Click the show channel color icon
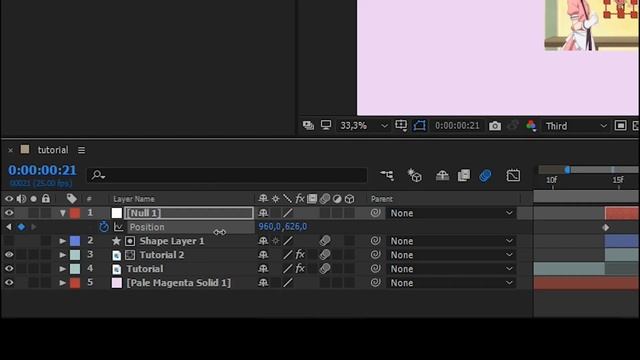This screenshot has height=360, width=640. click(531, 126)
